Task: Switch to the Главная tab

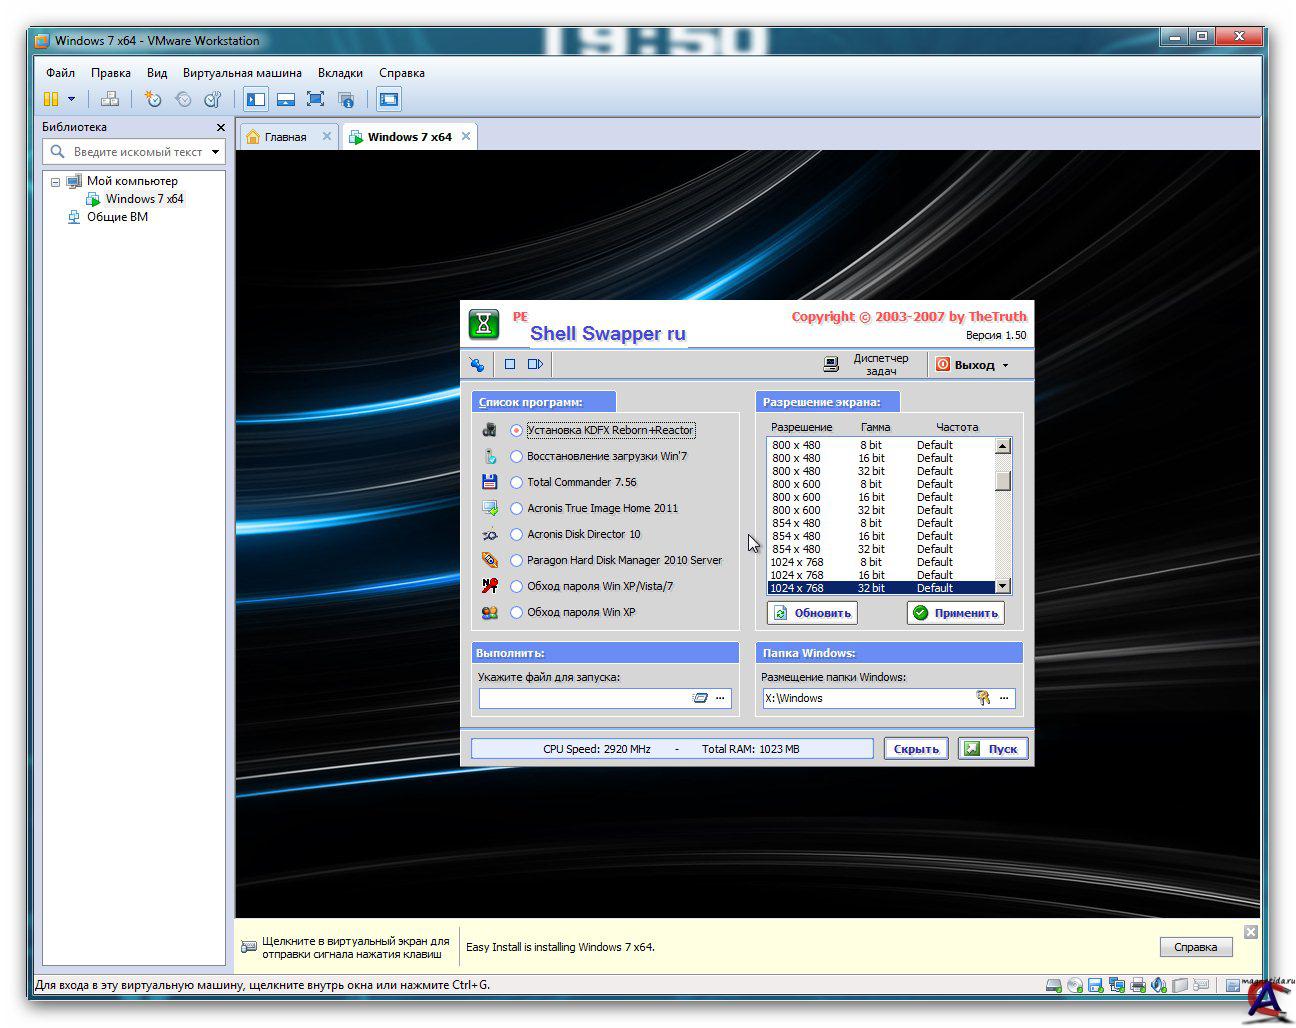Action: (285, 137)
